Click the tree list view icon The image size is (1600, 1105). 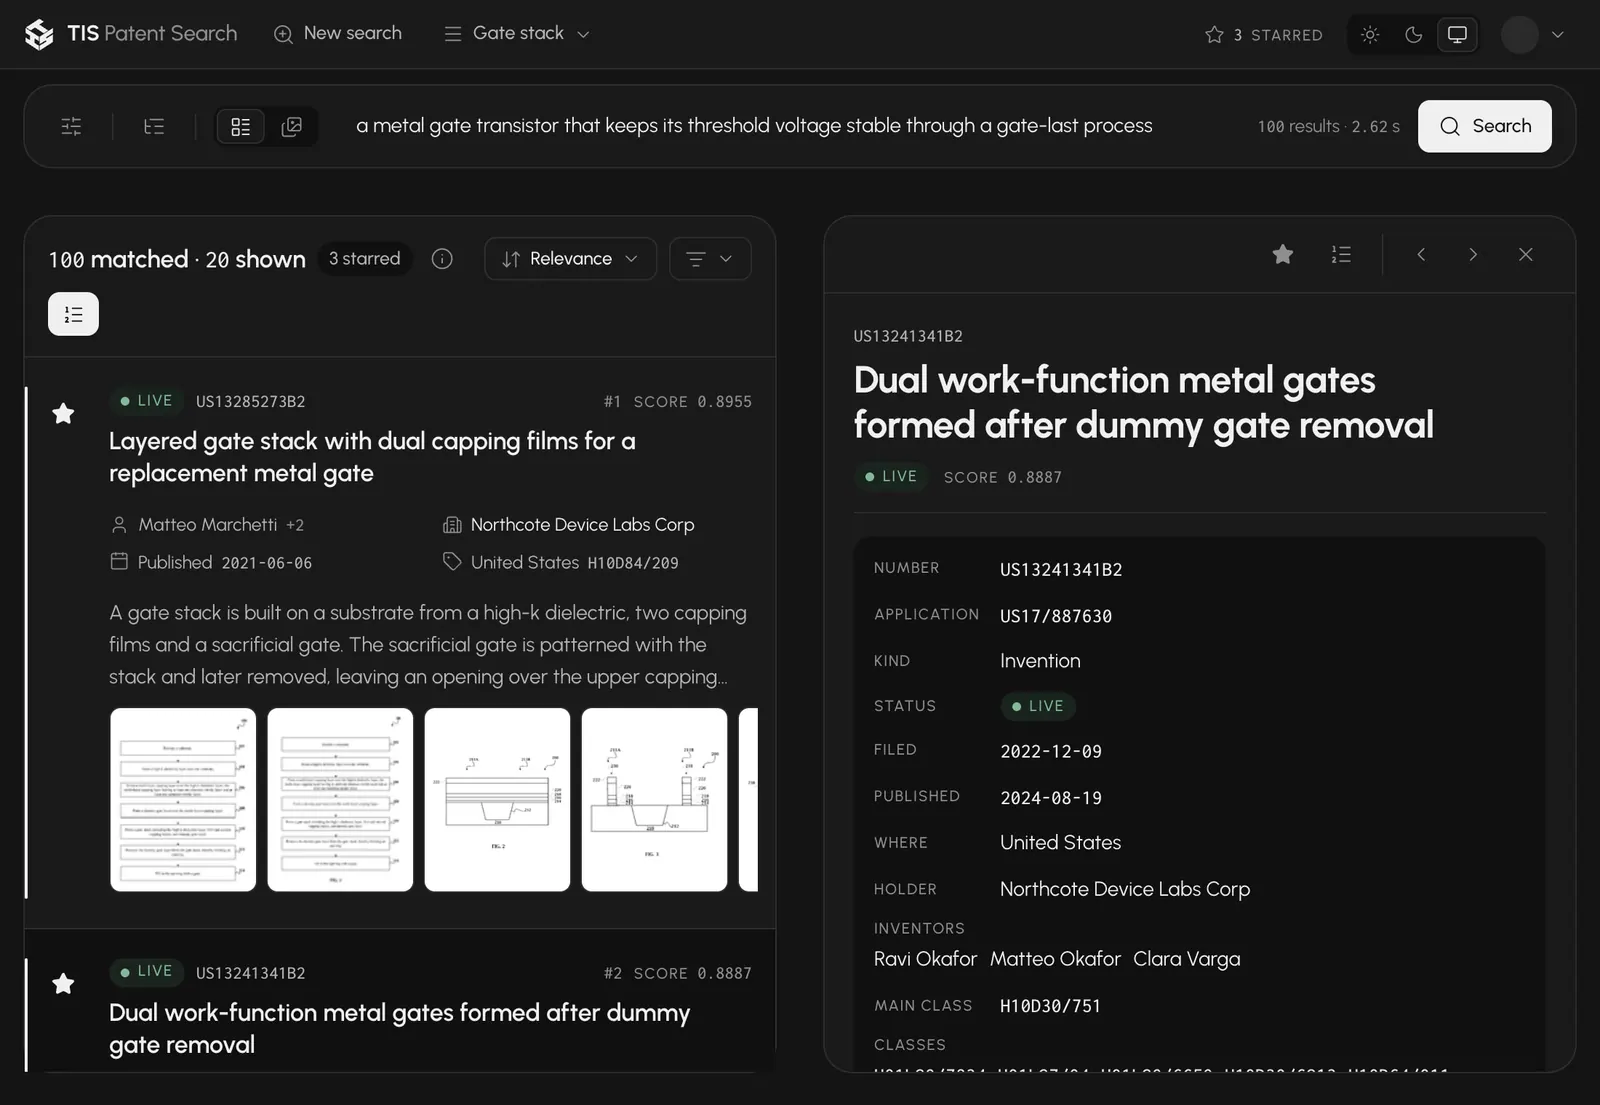154,126
